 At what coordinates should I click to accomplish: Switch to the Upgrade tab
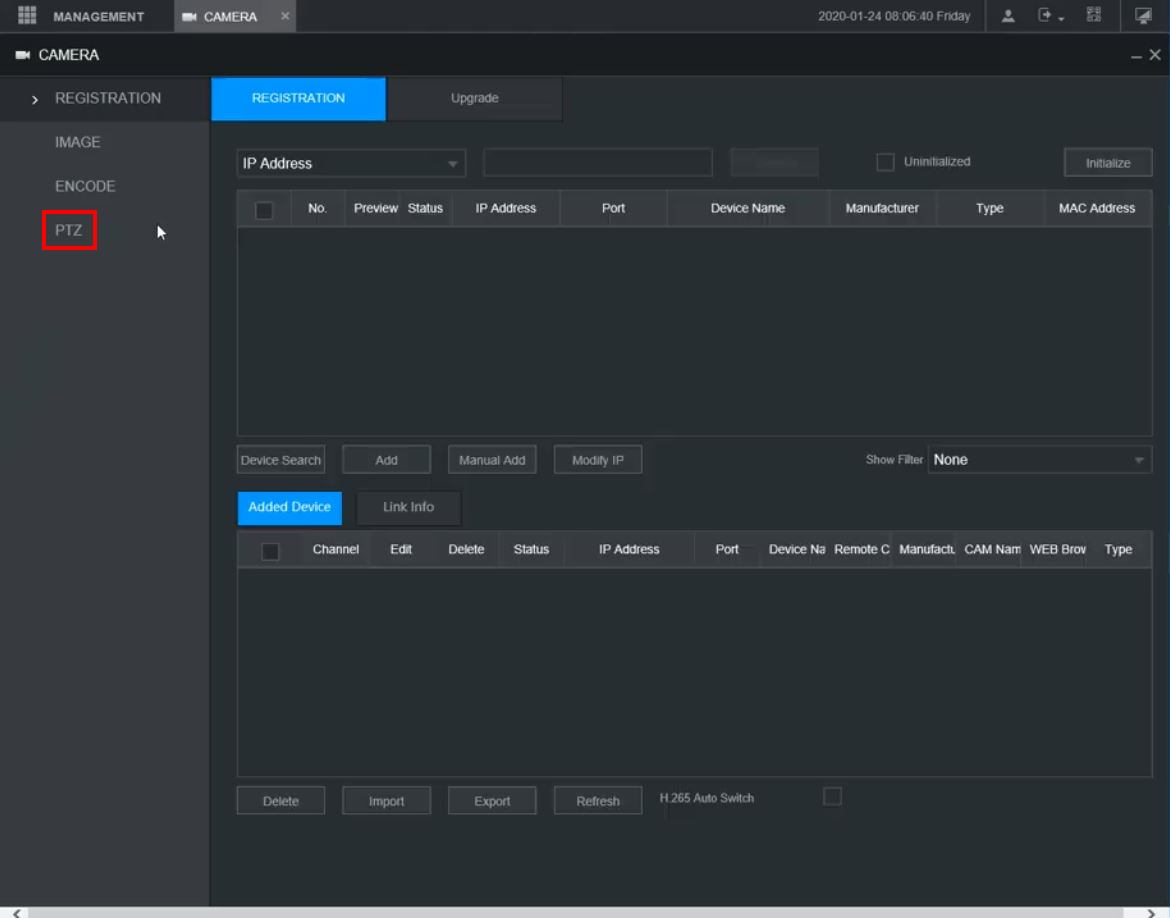pyautogui.click(x=474, y=98)
